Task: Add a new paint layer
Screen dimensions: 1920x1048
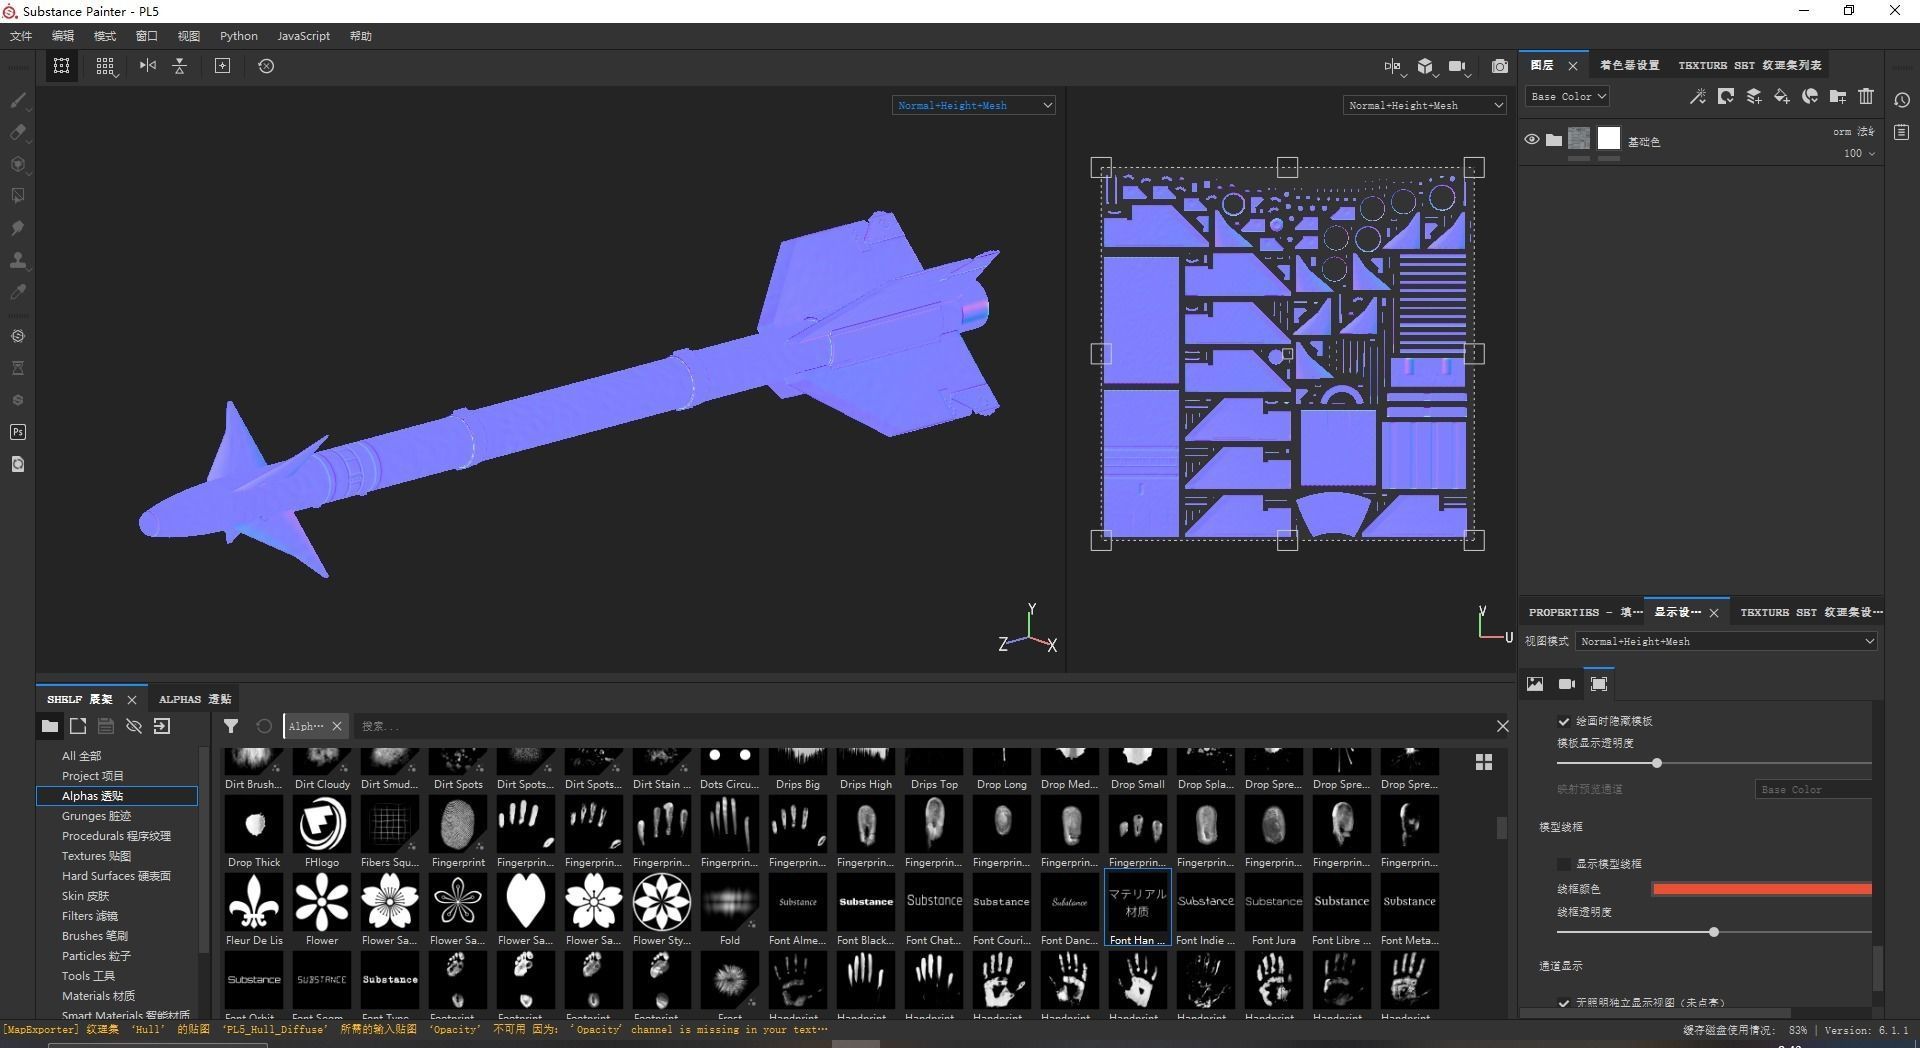Action: pyautogui.click(x=1754, y=96)
